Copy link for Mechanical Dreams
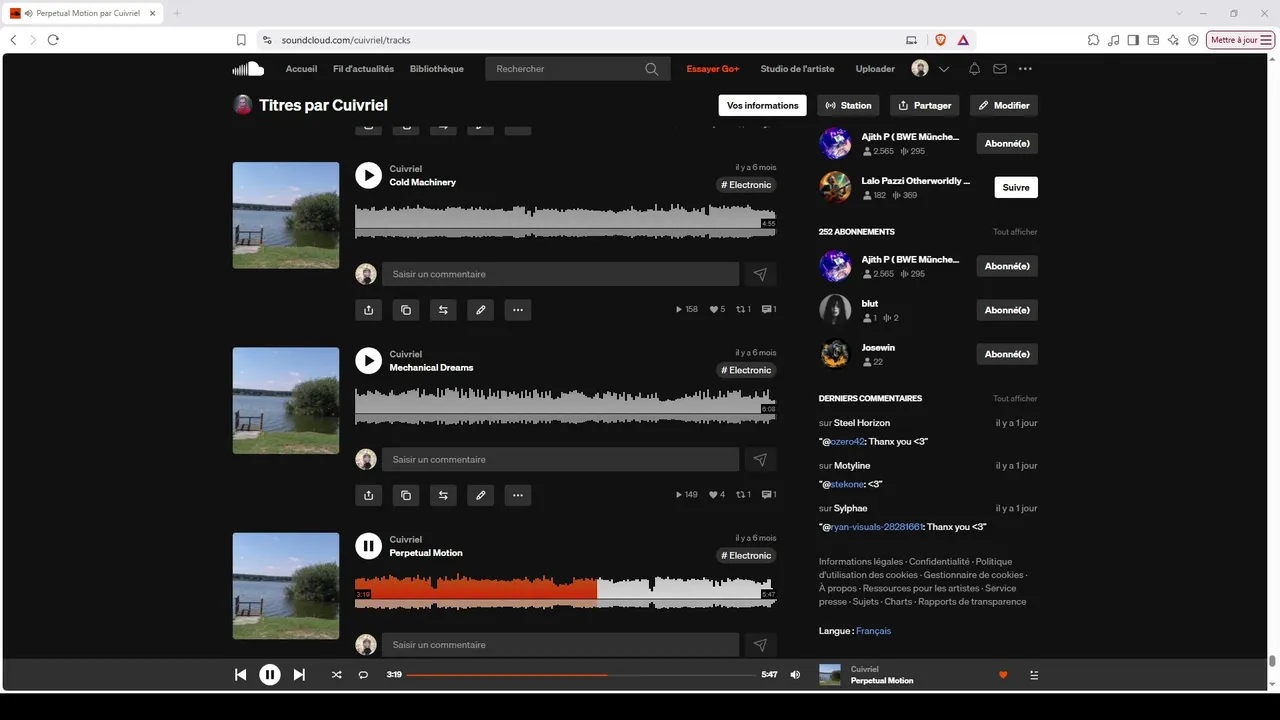The height and width of the screenshot is (720, 1280). click(405, 495)
